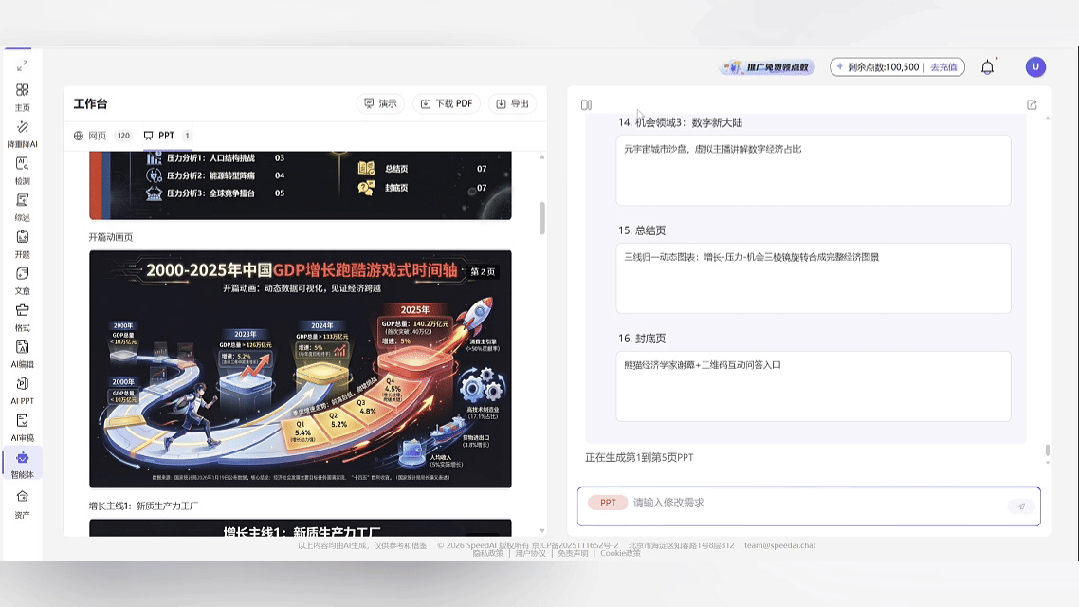This screenshot has height=607, width=1079.
Task: Click the open-in-new icon atop the chat panel
Action: coord(1034,103)
